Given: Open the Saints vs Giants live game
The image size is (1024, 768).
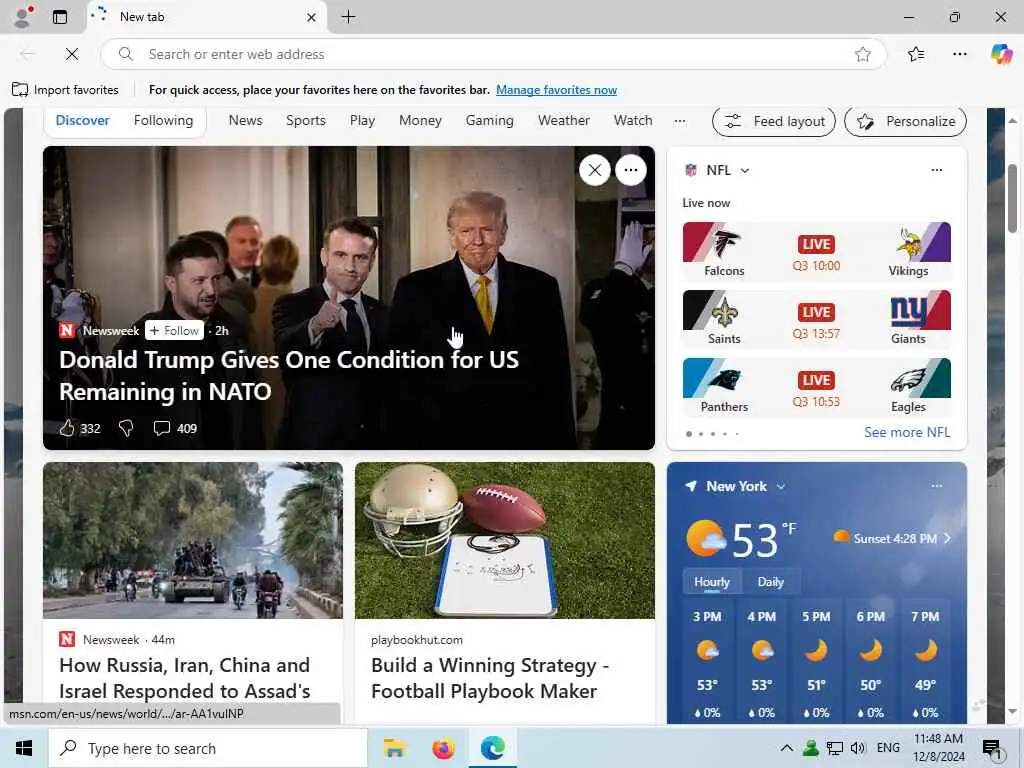Looking at the screenshot, I should [816, 319].
